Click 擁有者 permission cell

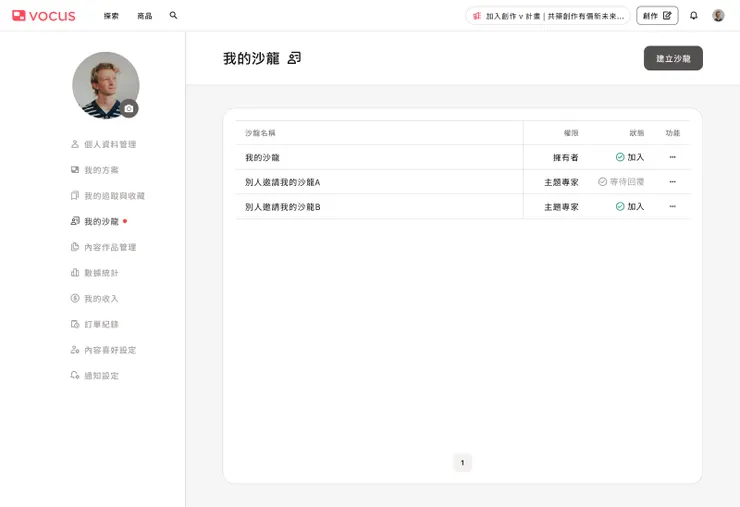(x=565, y=158)
